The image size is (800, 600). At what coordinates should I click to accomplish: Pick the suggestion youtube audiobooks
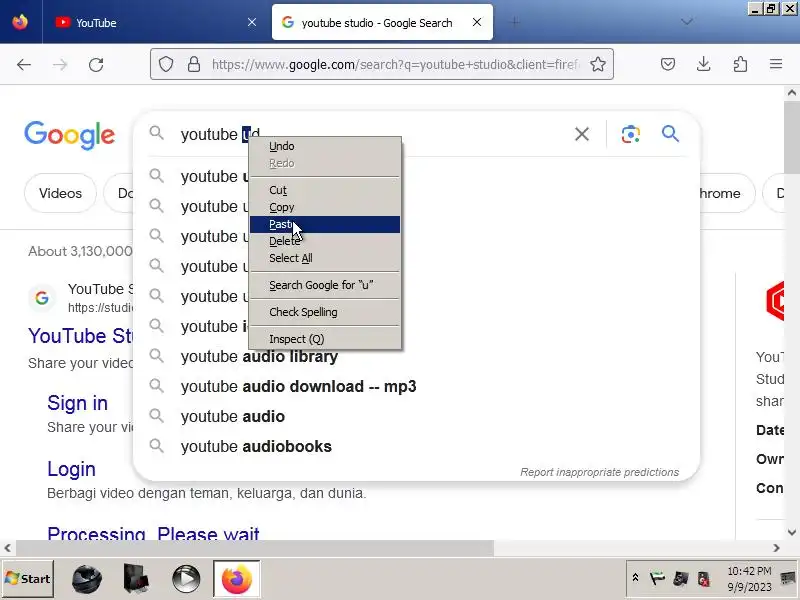coord(416,447)
